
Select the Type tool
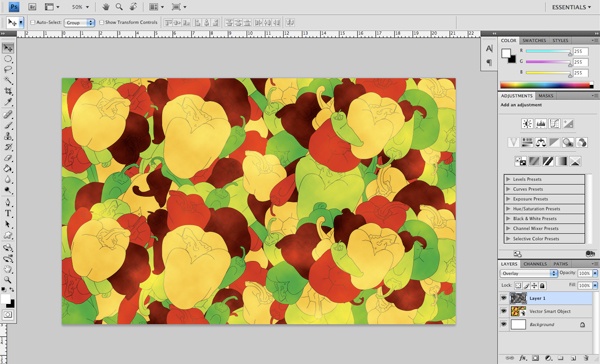pos(8,214)
